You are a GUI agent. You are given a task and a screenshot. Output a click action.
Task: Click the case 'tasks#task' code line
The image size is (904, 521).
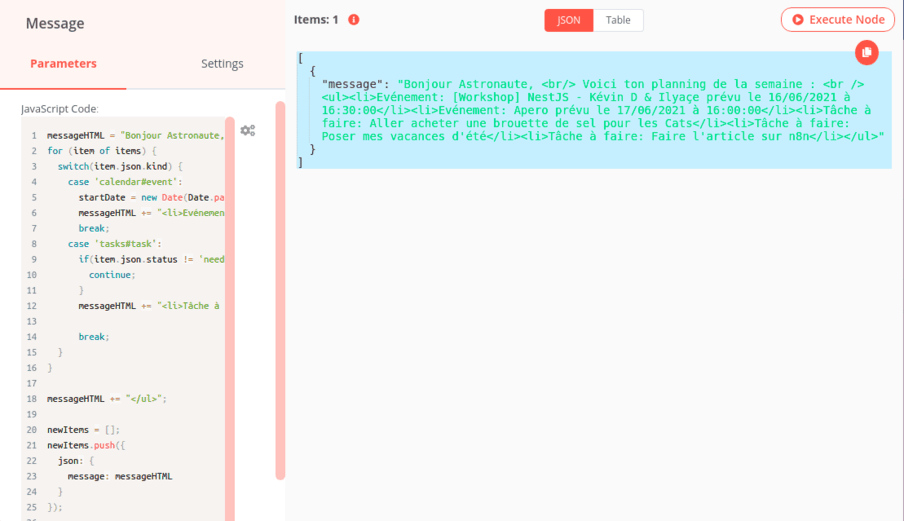pyautogui.click(x=114, y=244)
